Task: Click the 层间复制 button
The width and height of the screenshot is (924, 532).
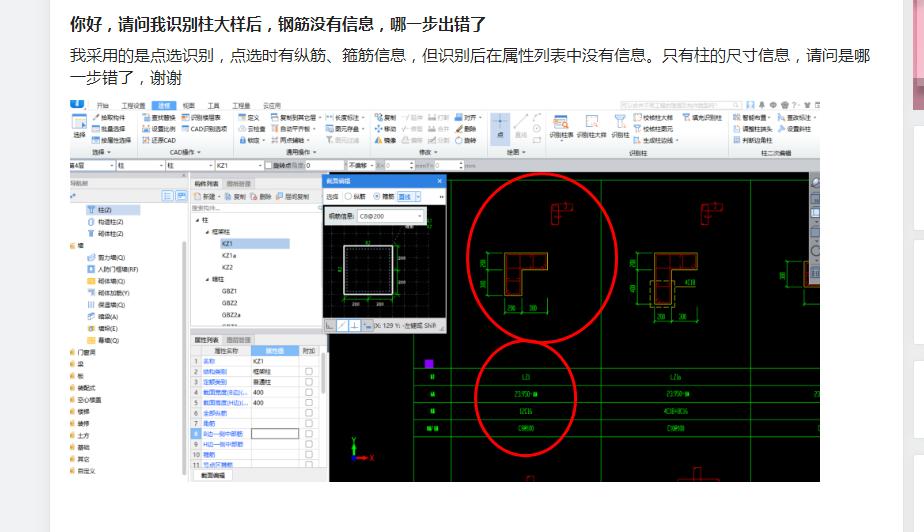Action: [292, 197]
